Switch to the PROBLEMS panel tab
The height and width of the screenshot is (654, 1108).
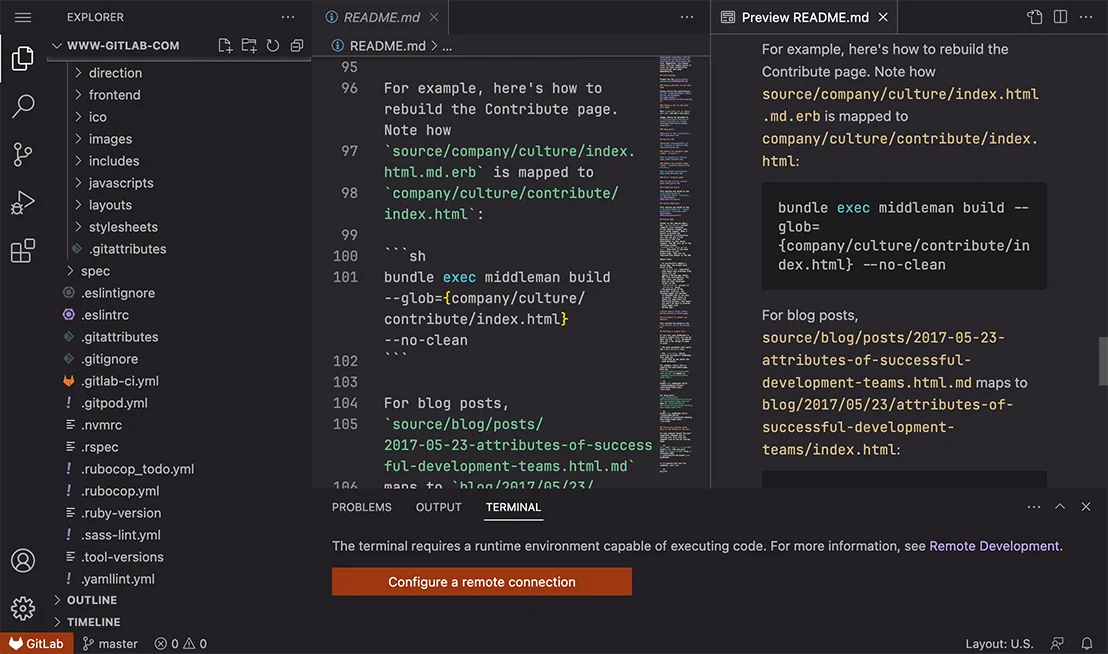point(362,507)
